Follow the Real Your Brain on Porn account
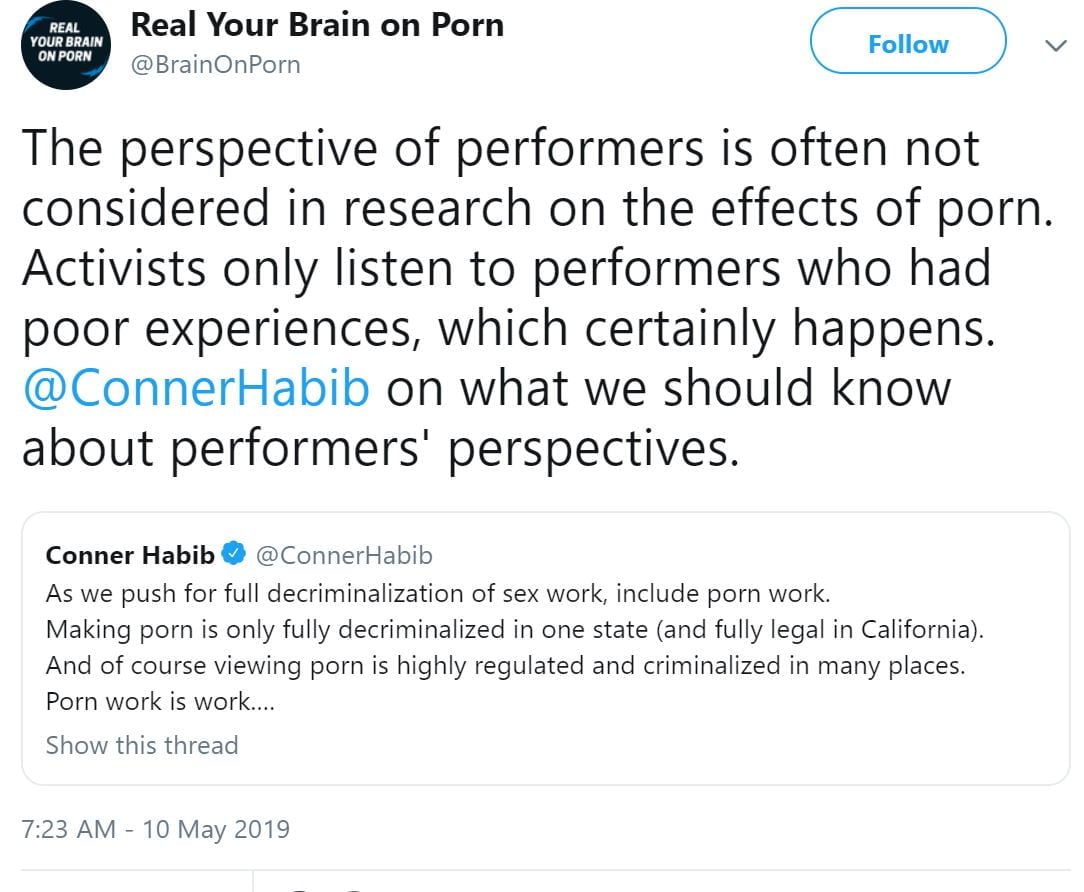Image resolution: width=1084 pixels, height=892 pixels. pos(907,44)
